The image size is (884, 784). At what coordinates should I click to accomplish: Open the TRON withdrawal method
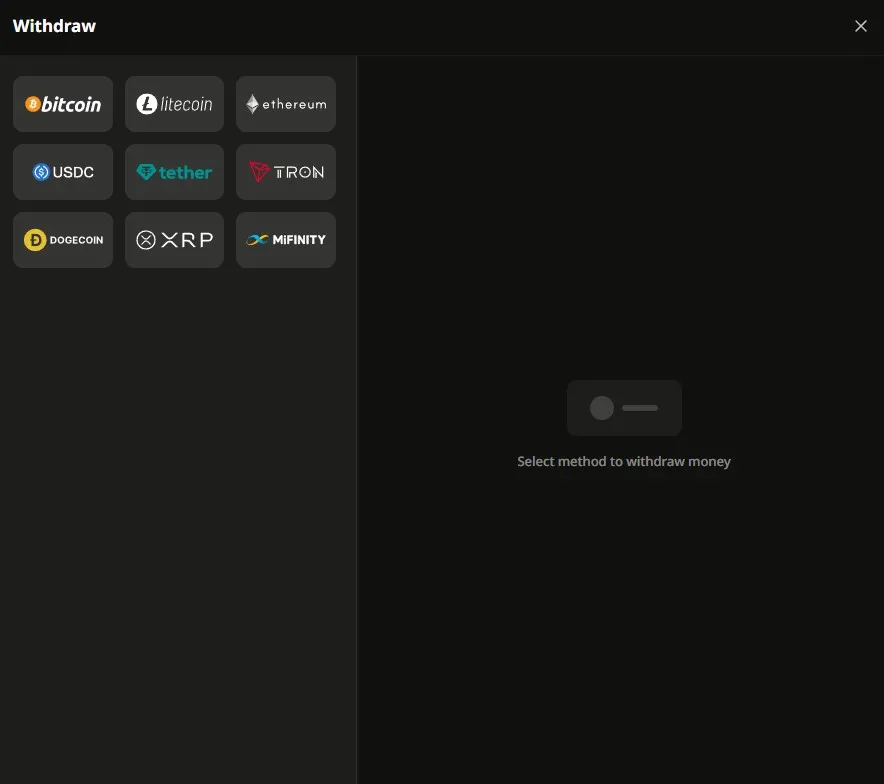pos(286,172)
